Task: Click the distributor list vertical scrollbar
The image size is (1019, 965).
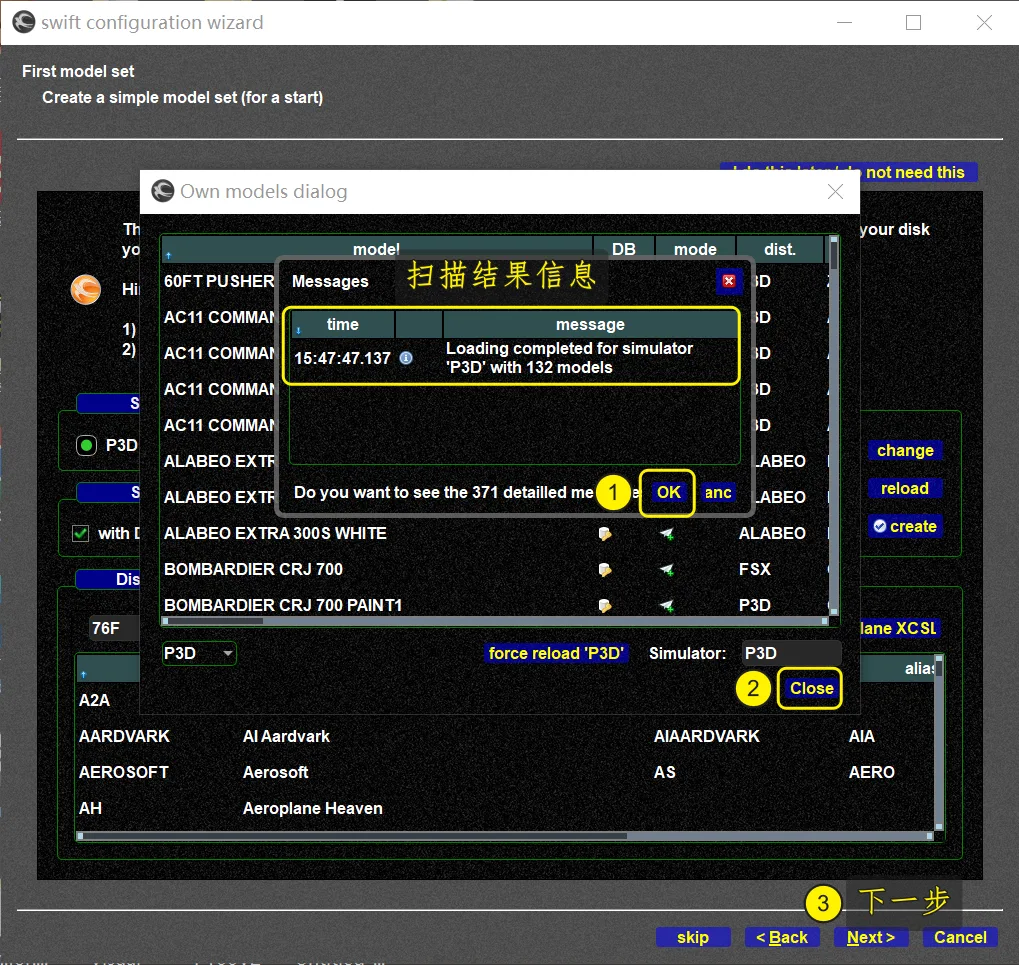Action: [x=938, y=743]
